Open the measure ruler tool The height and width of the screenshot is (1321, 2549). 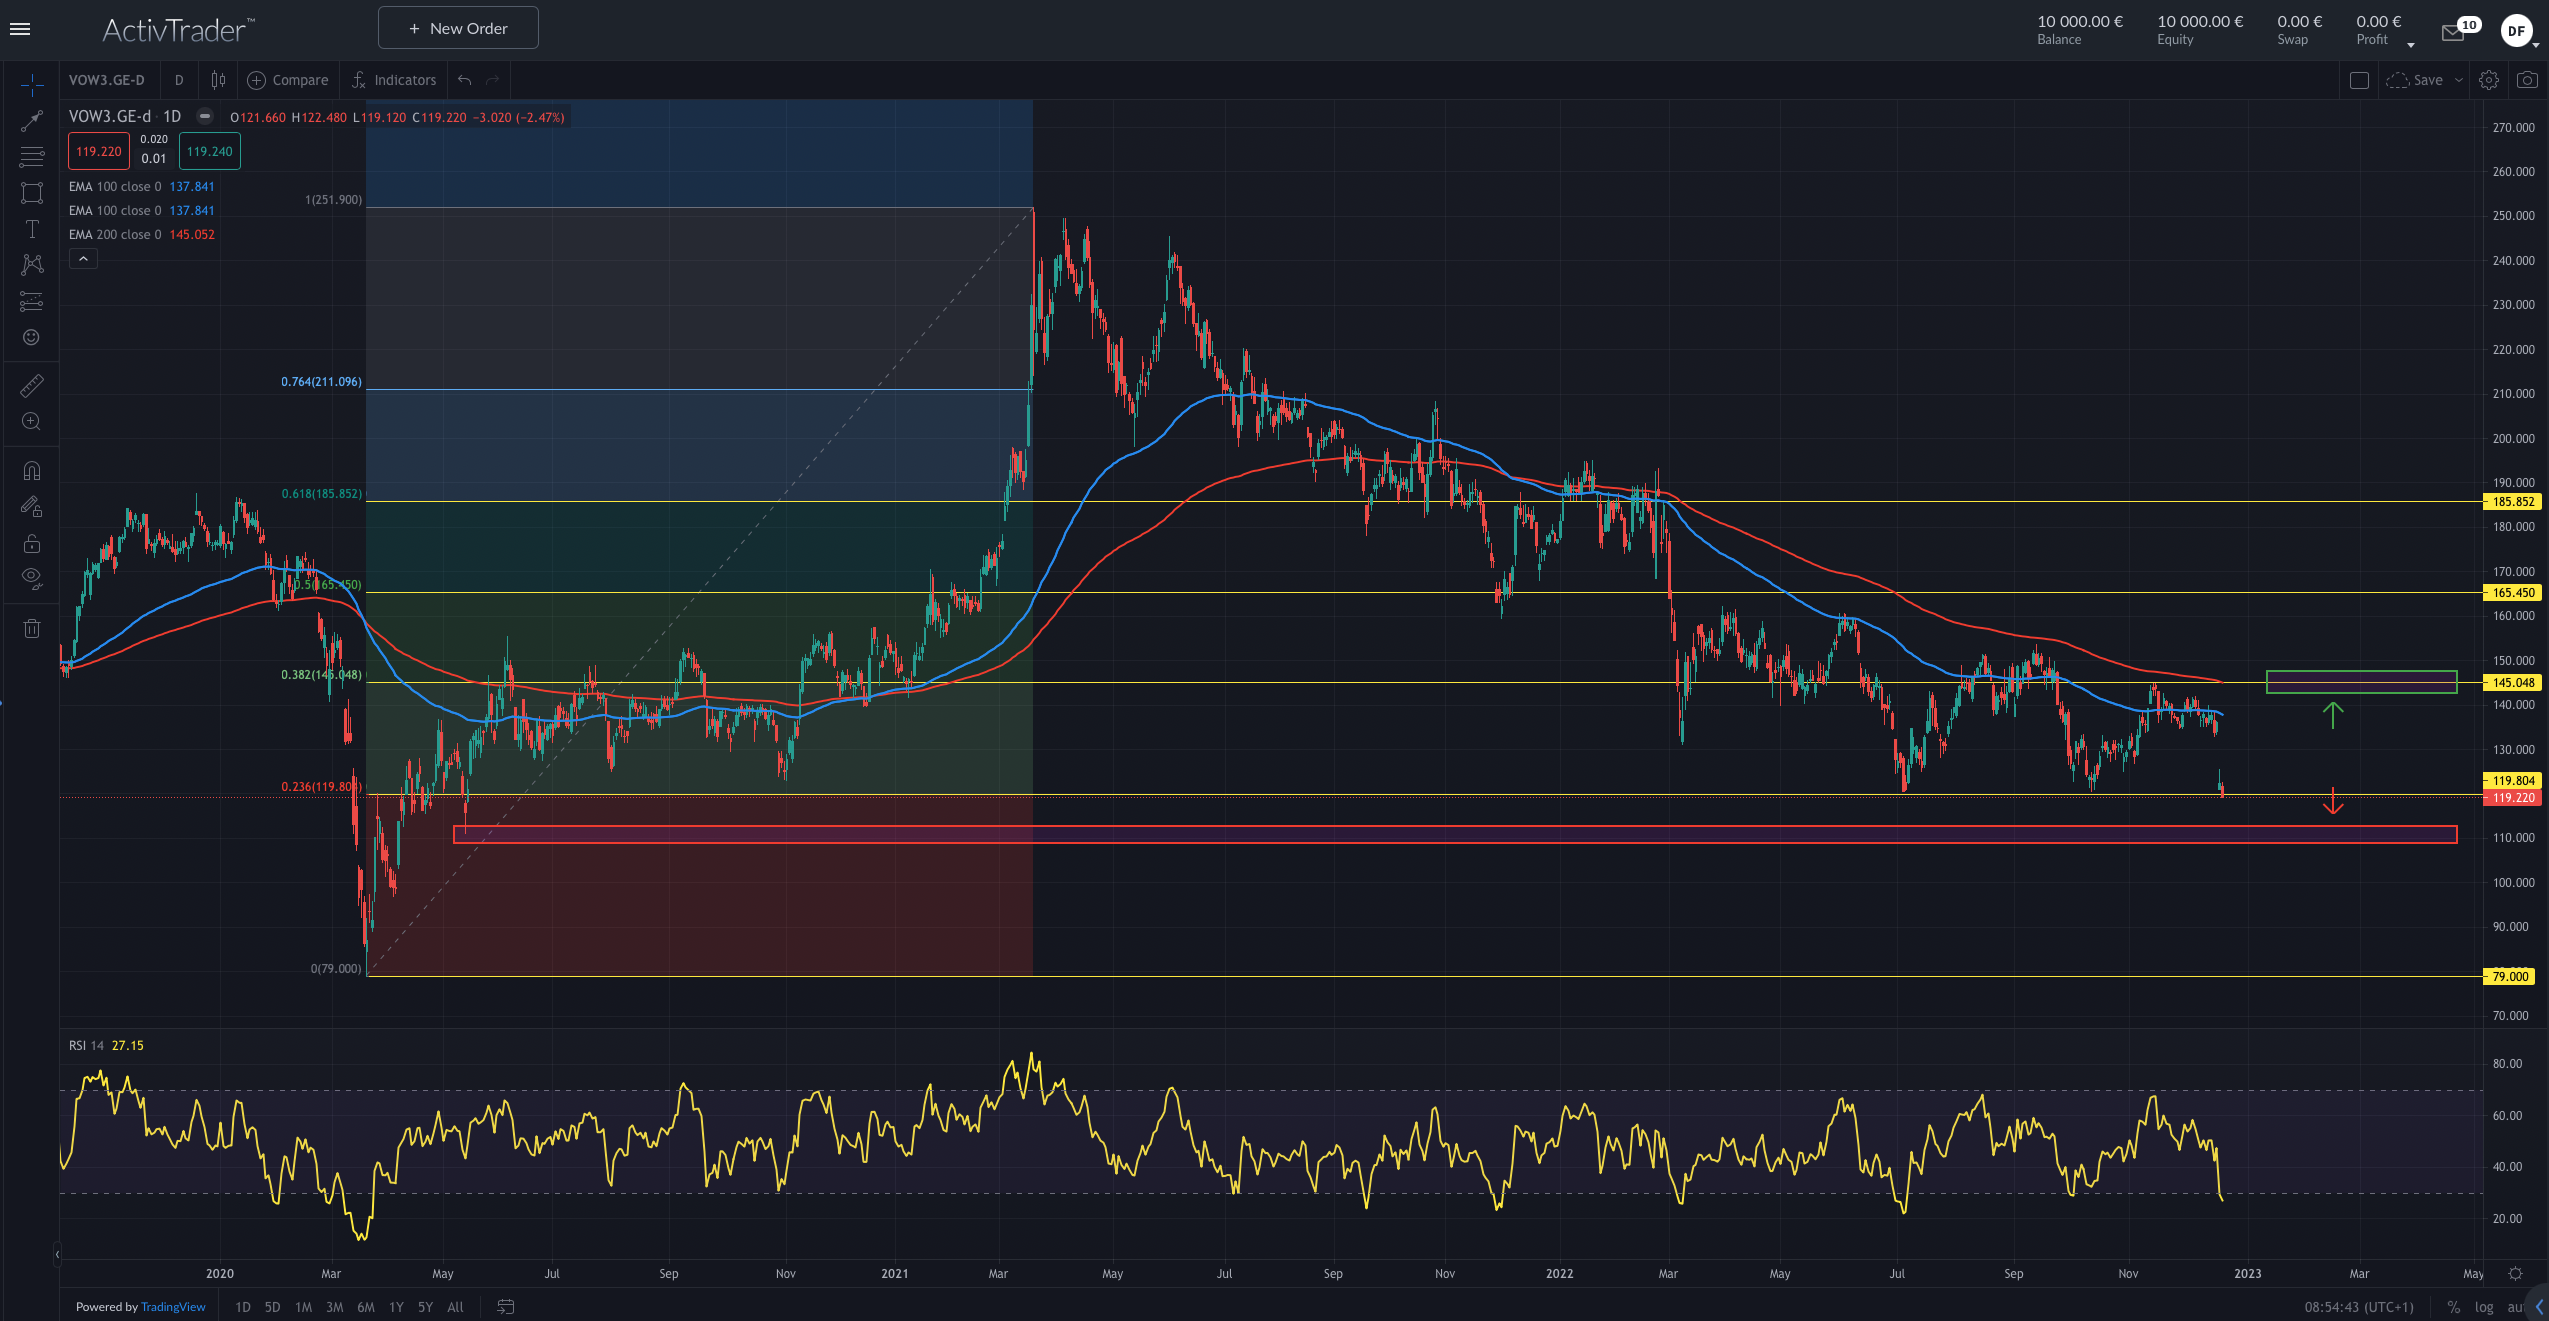coord(32,385)
